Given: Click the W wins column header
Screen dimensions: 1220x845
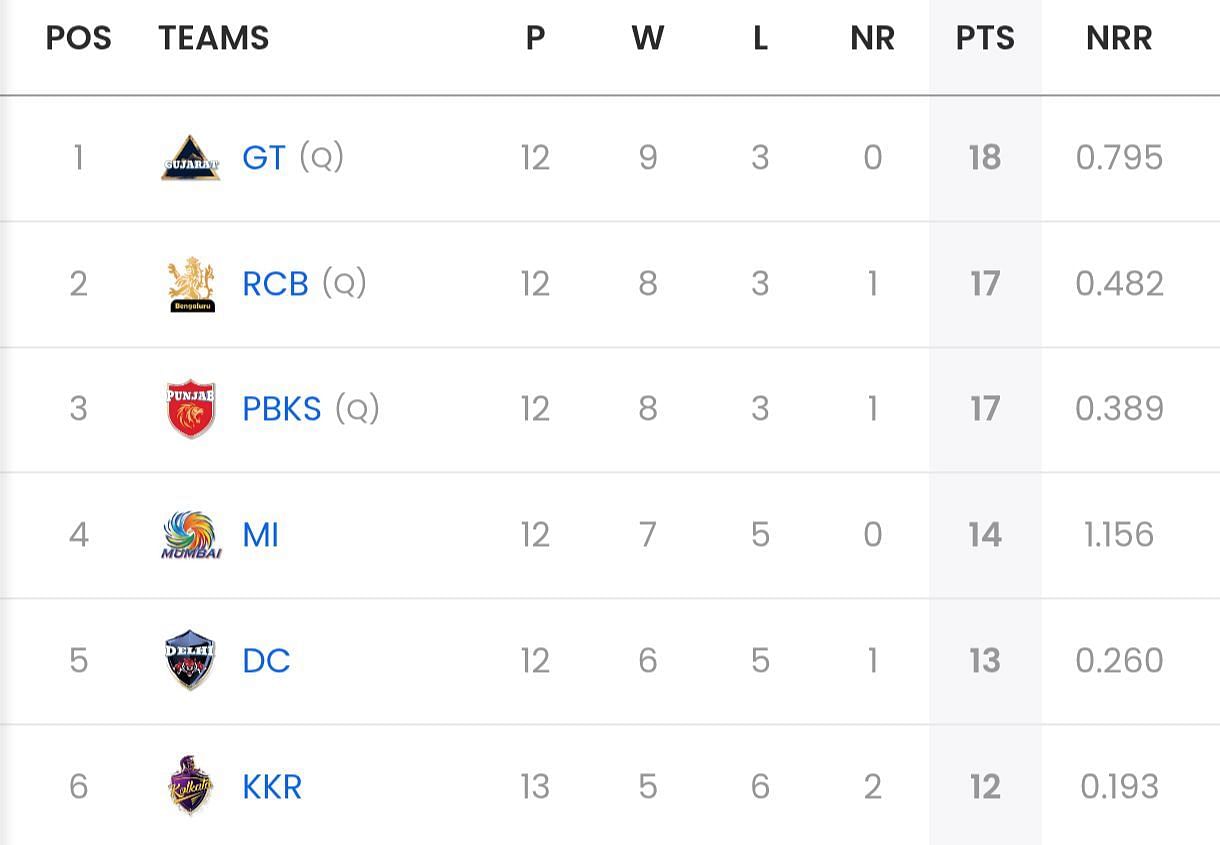Looking at the screenshot, I should coord(648,38).
